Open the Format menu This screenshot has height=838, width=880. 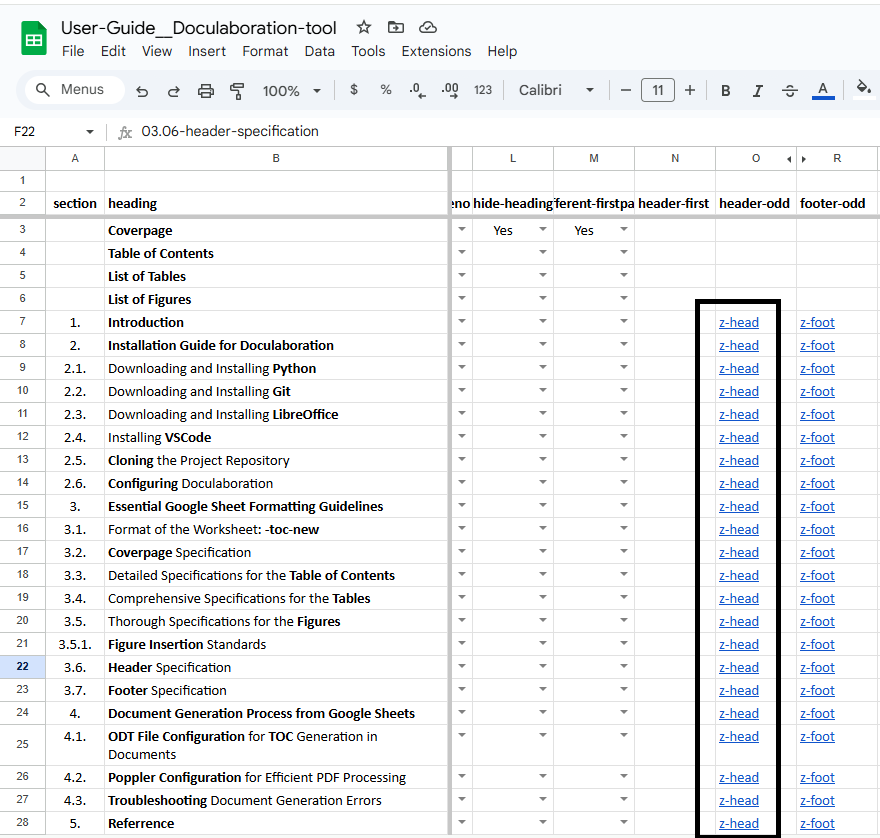265,51
